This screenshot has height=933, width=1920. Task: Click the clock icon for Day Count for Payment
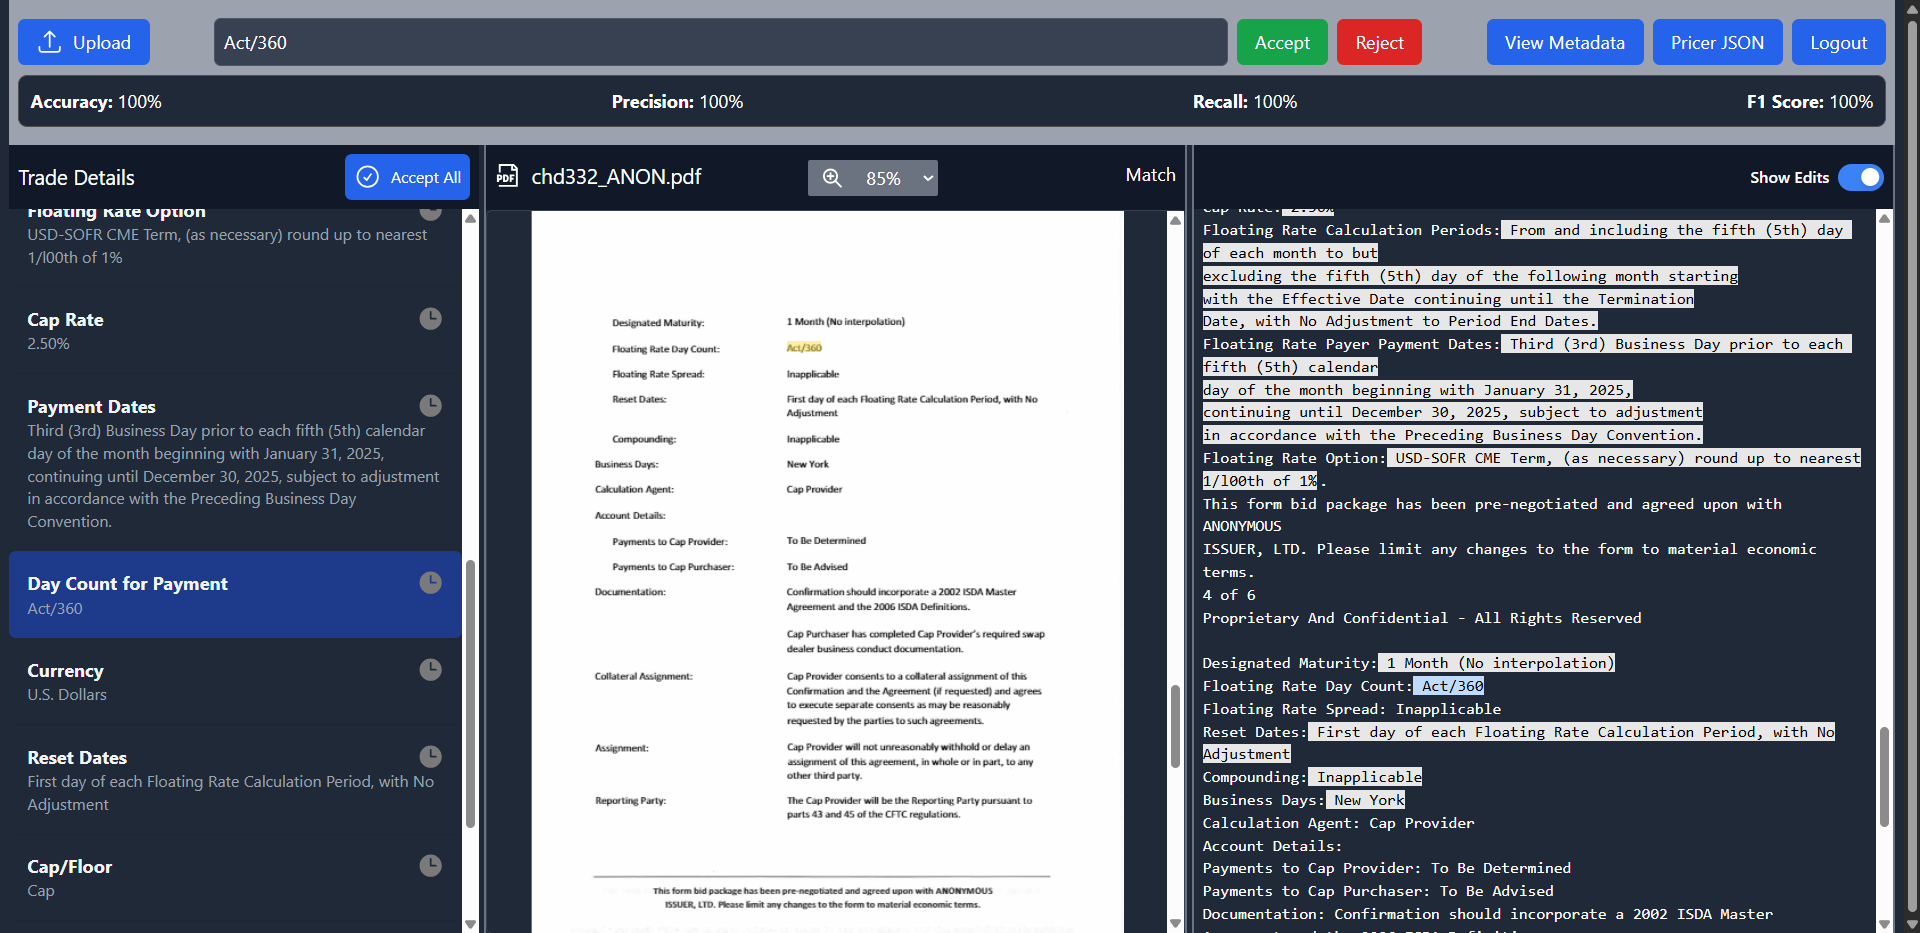pyautogui.click(x=430, y=582)
